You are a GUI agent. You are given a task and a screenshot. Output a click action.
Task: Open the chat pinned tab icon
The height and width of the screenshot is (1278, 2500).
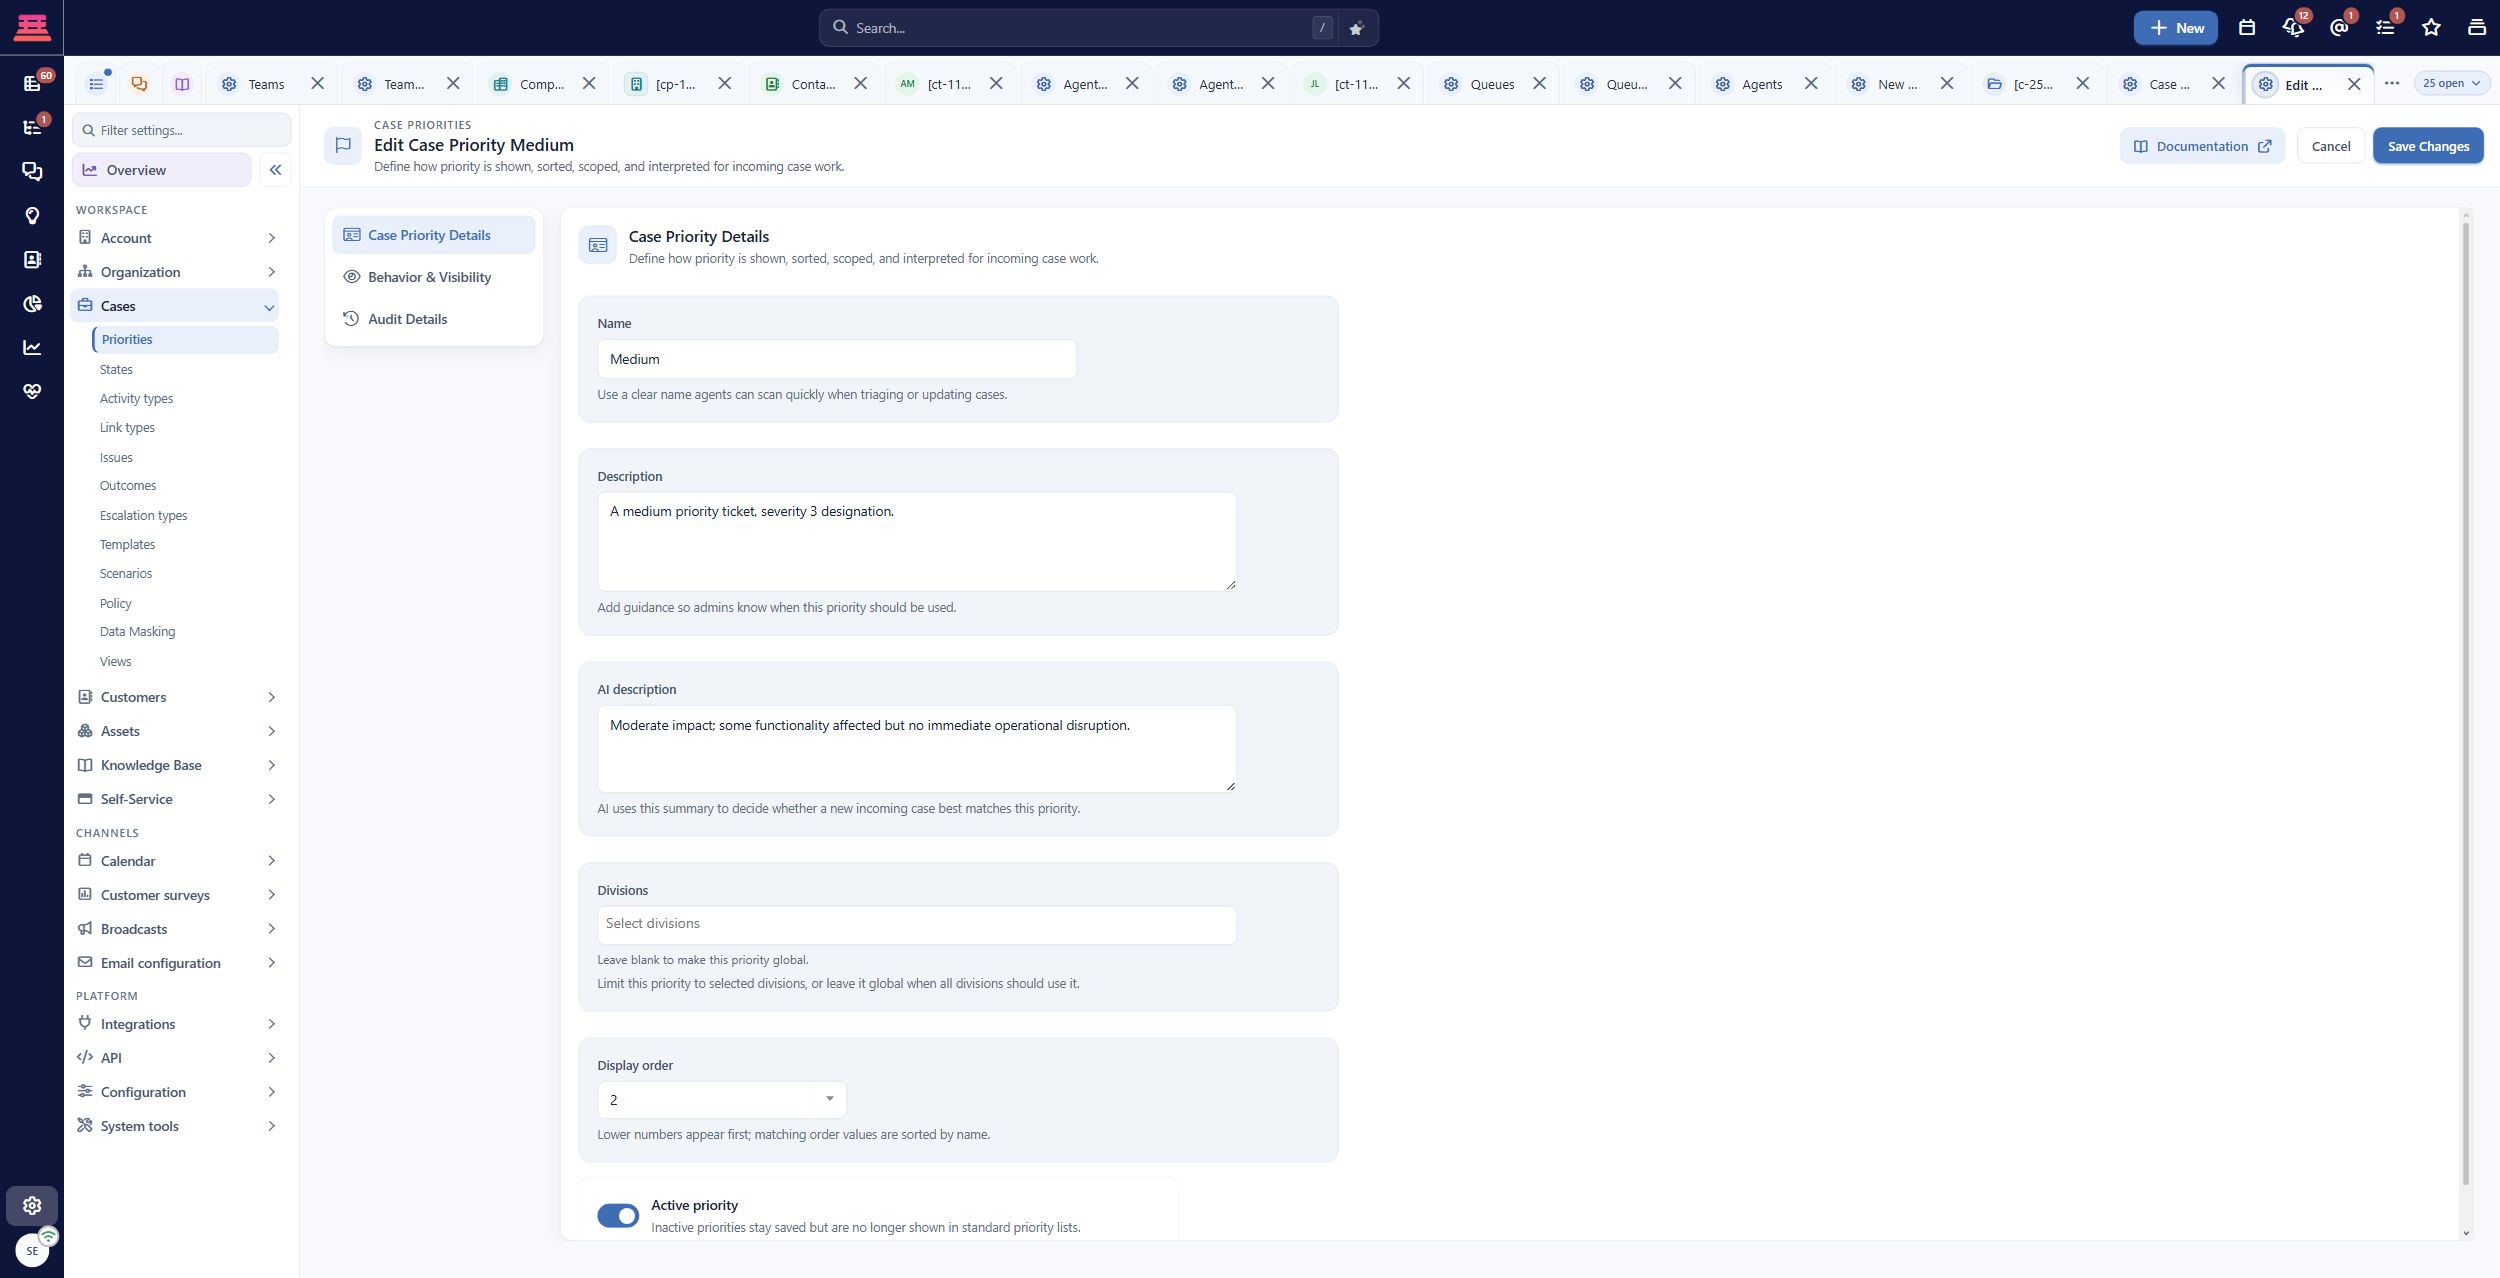coord(139,84)
